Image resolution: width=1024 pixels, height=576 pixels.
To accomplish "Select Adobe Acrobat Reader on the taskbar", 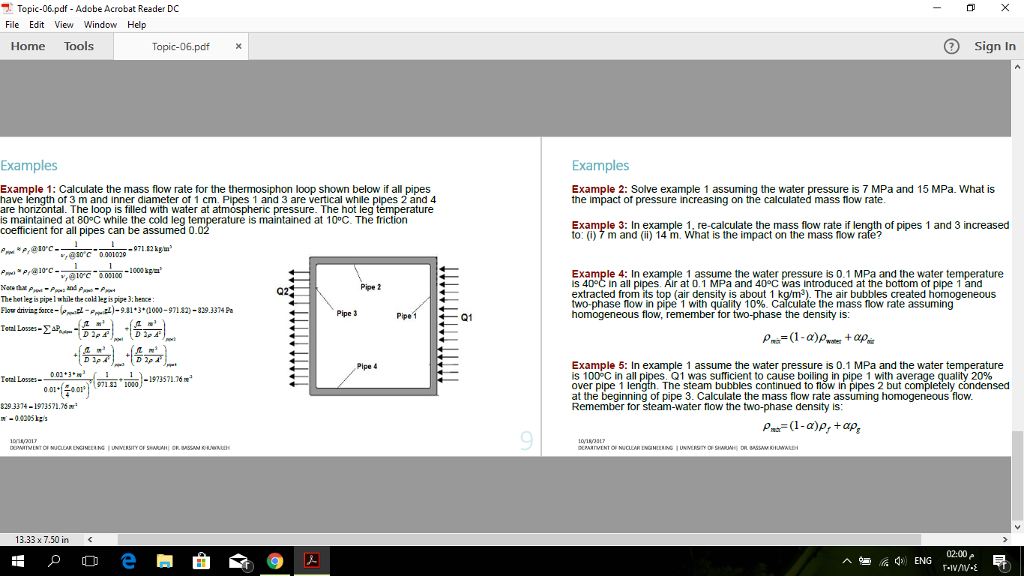I will [x=311, y=561].
